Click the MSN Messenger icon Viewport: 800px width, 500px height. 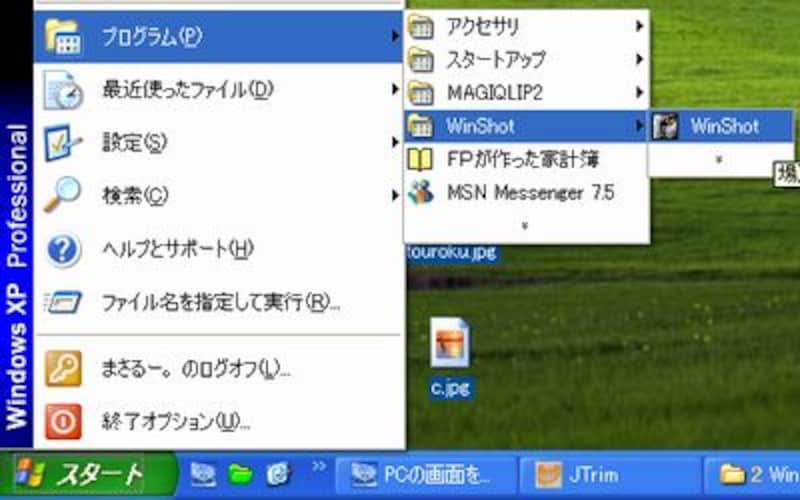click(x=421, y=192)
